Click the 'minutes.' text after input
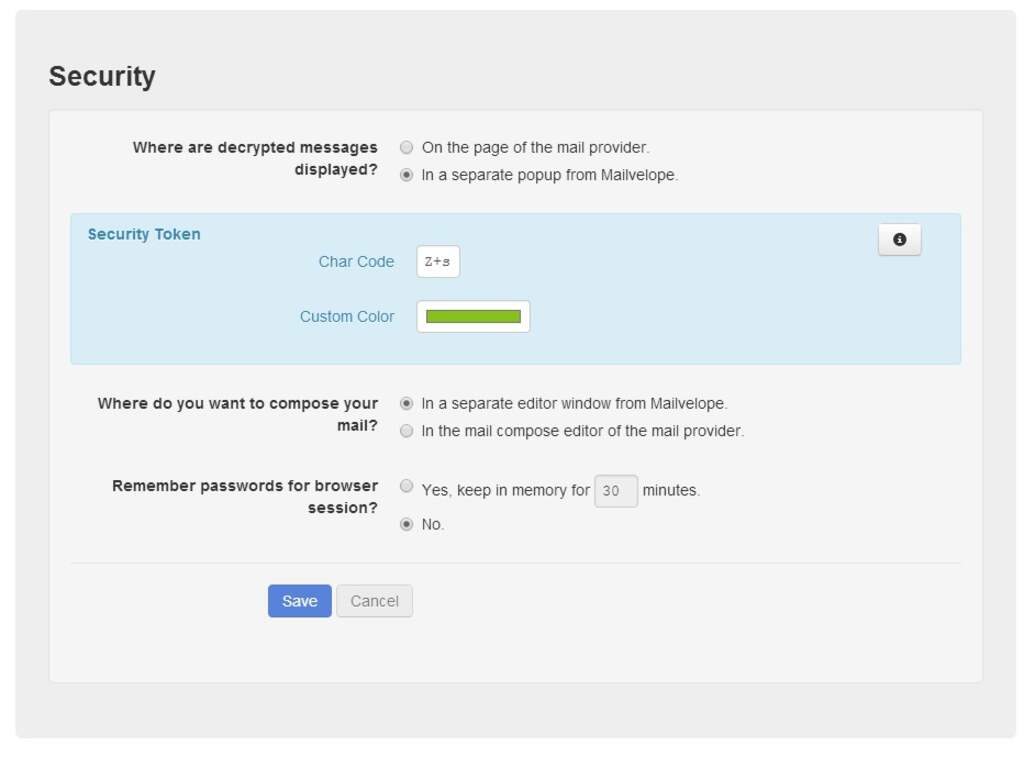 [x=671, y=490]
